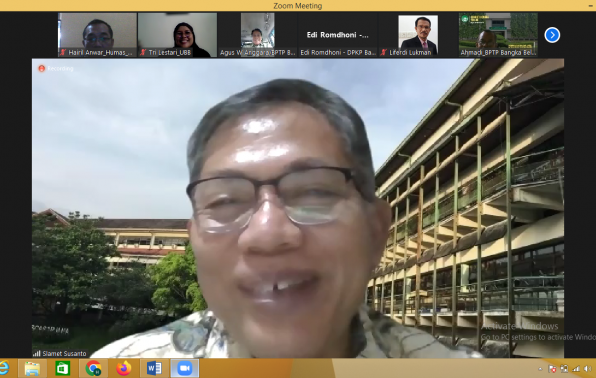Open Google Chrome from the taskbar
Screen dimensions: 596x378
pos(94,368)
